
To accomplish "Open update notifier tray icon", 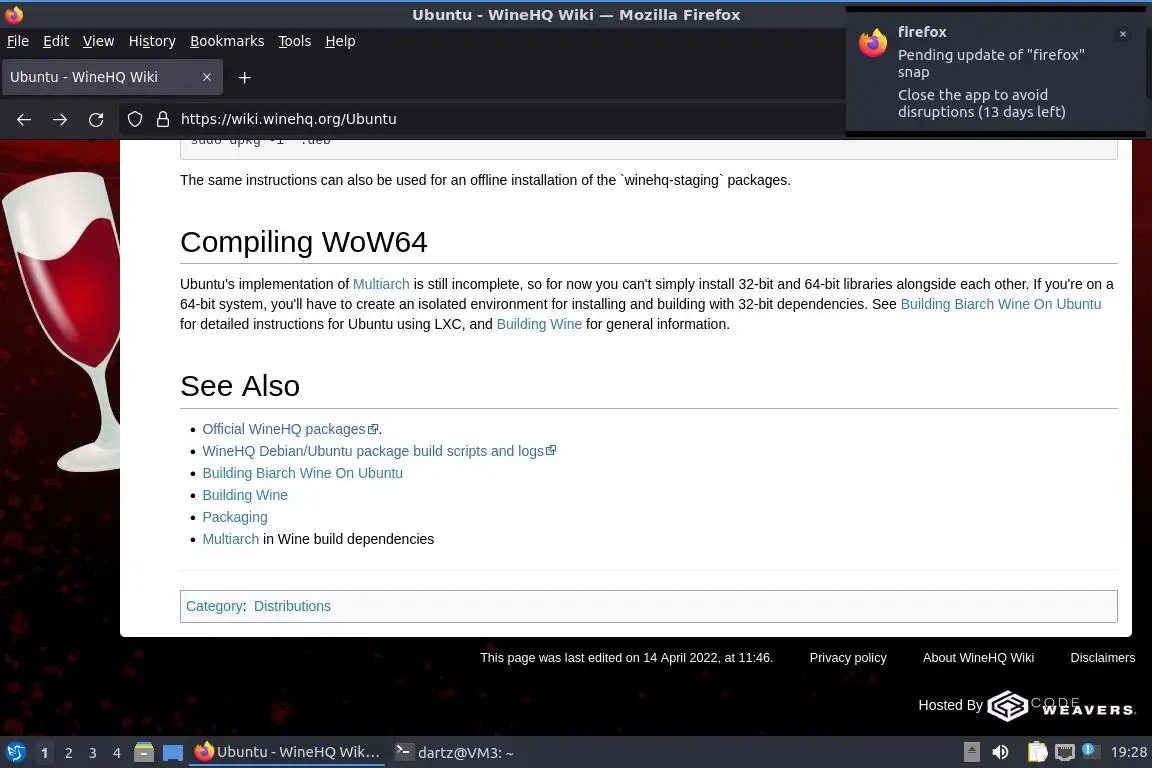I will coord(1090,751).
